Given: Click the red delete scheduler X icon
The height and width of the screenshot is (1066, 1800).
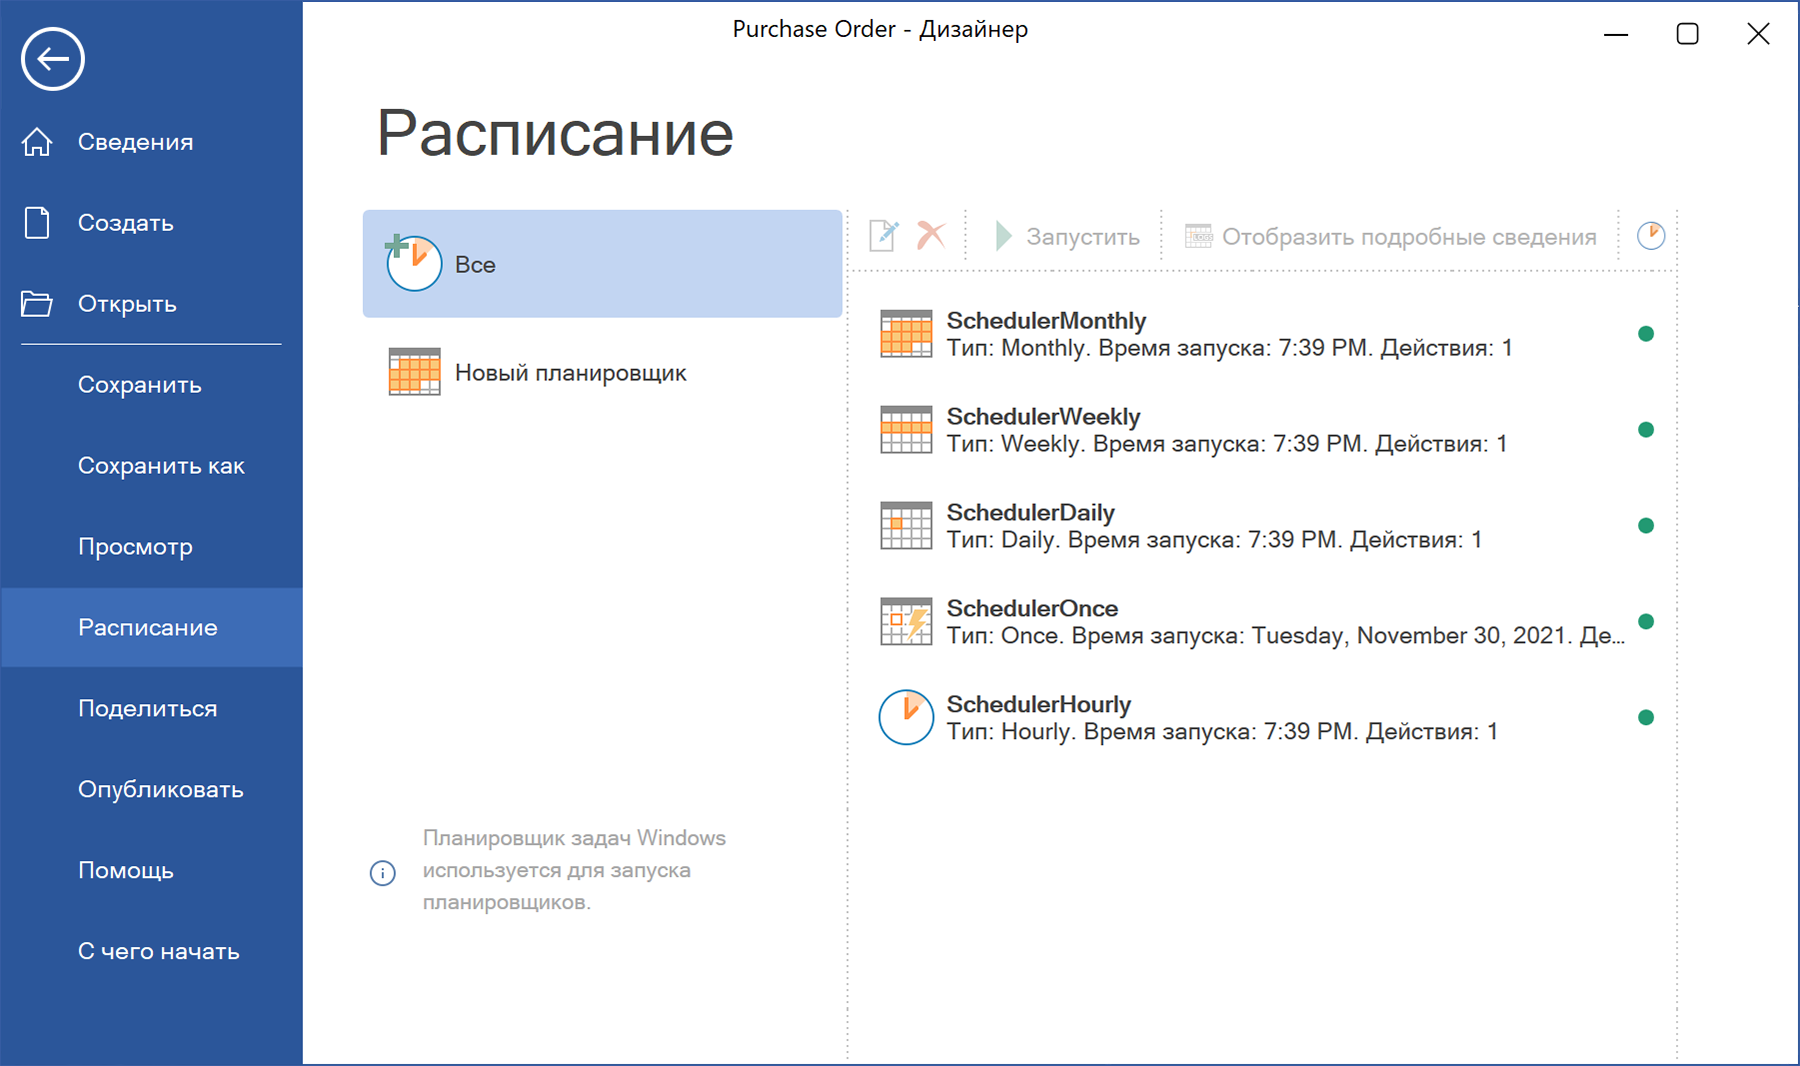Looking at the screenshot, I should tap(931, 236).
